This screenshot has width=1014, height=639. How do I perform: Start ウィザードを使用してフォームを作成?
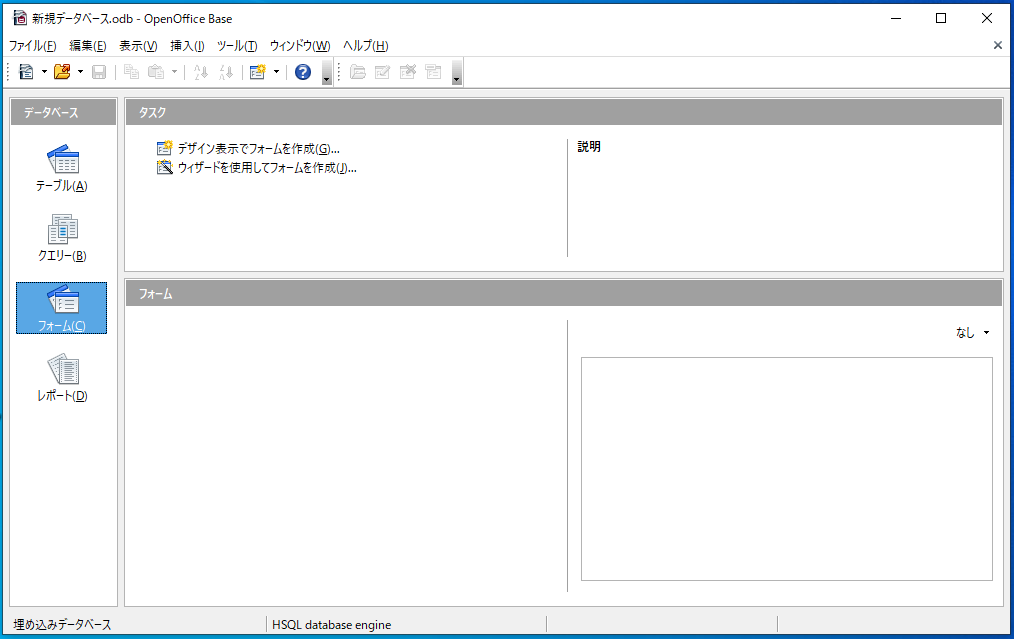pyautogui.click(x=265, y=167)
